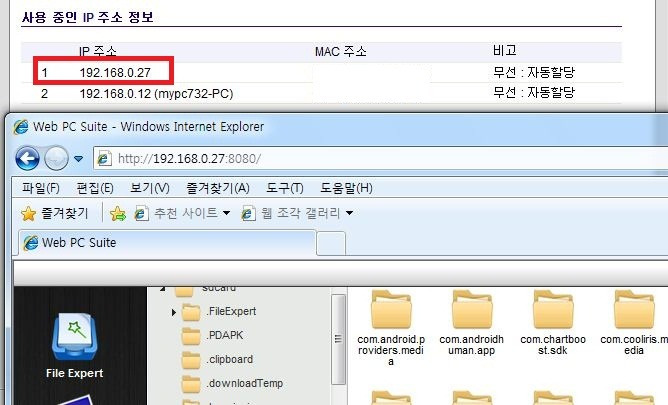Click the 비고 column header

pos(505,51)
